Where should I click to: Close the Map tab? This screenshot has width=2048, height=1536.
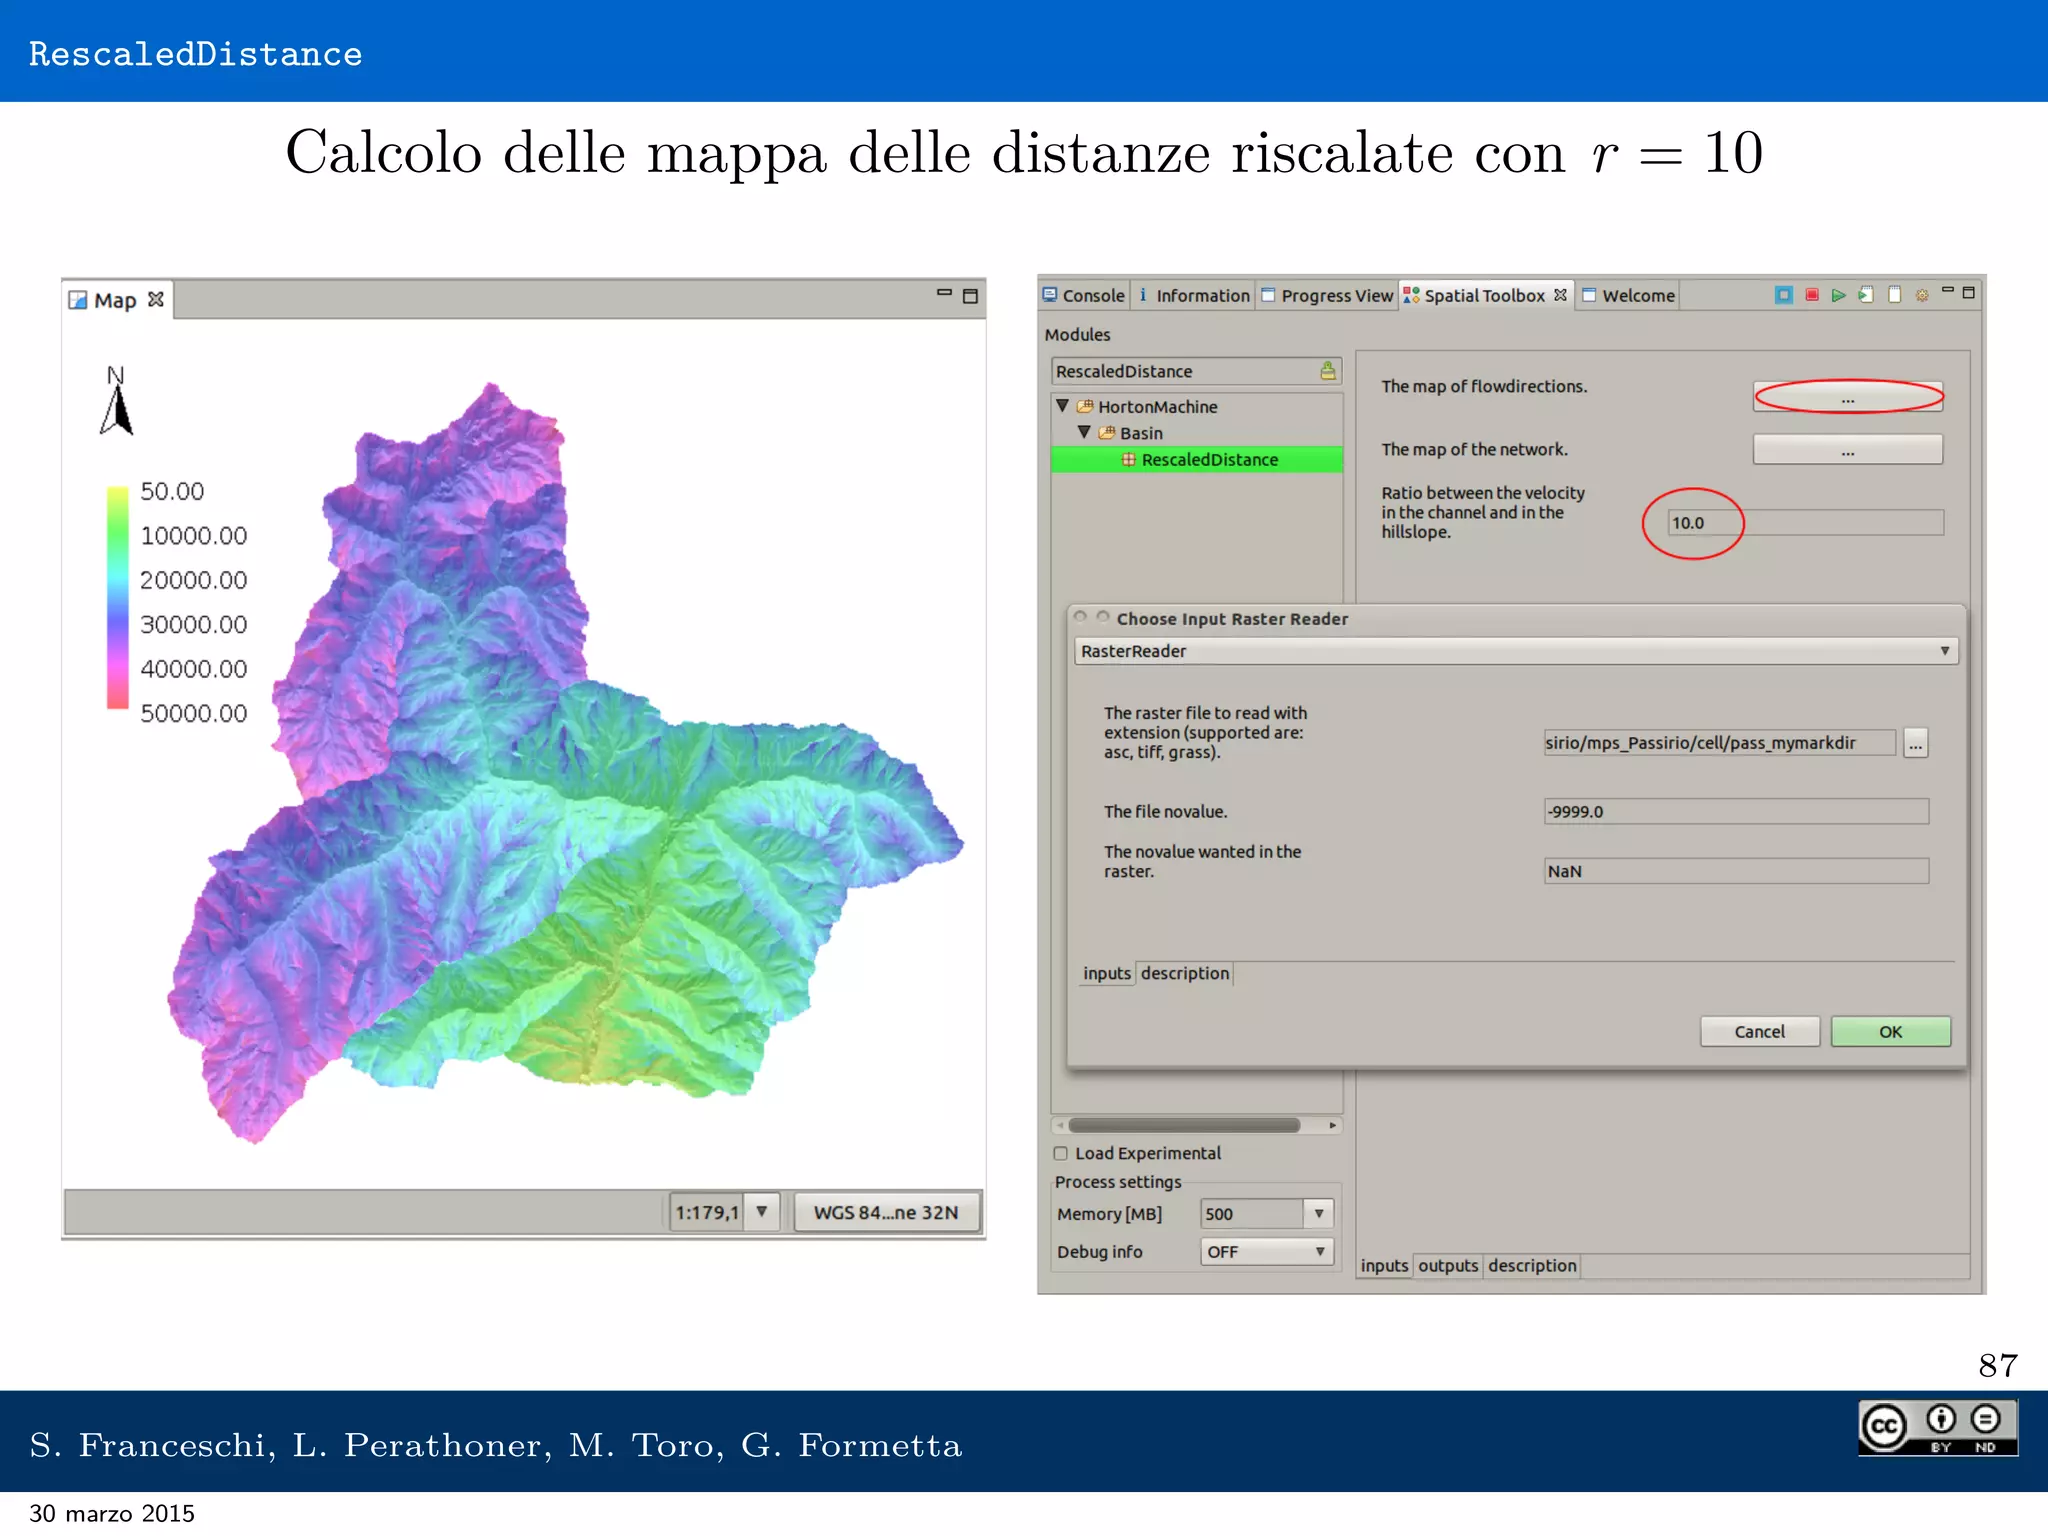point(156,299)
